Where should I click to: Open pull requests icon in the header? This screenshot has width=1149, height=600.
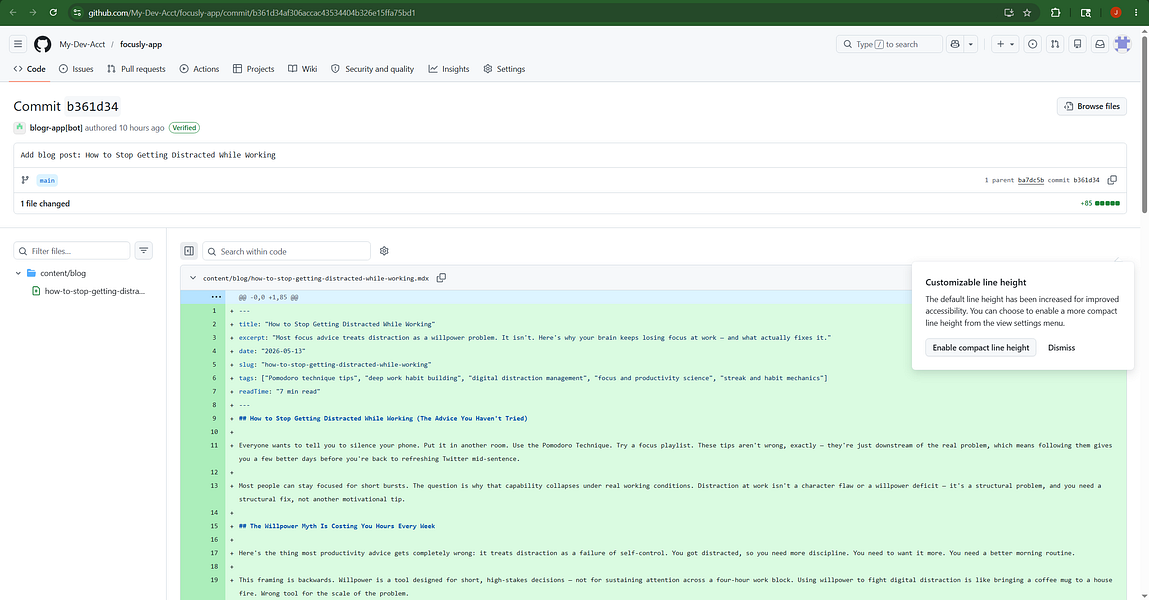tap(1054, 44)
